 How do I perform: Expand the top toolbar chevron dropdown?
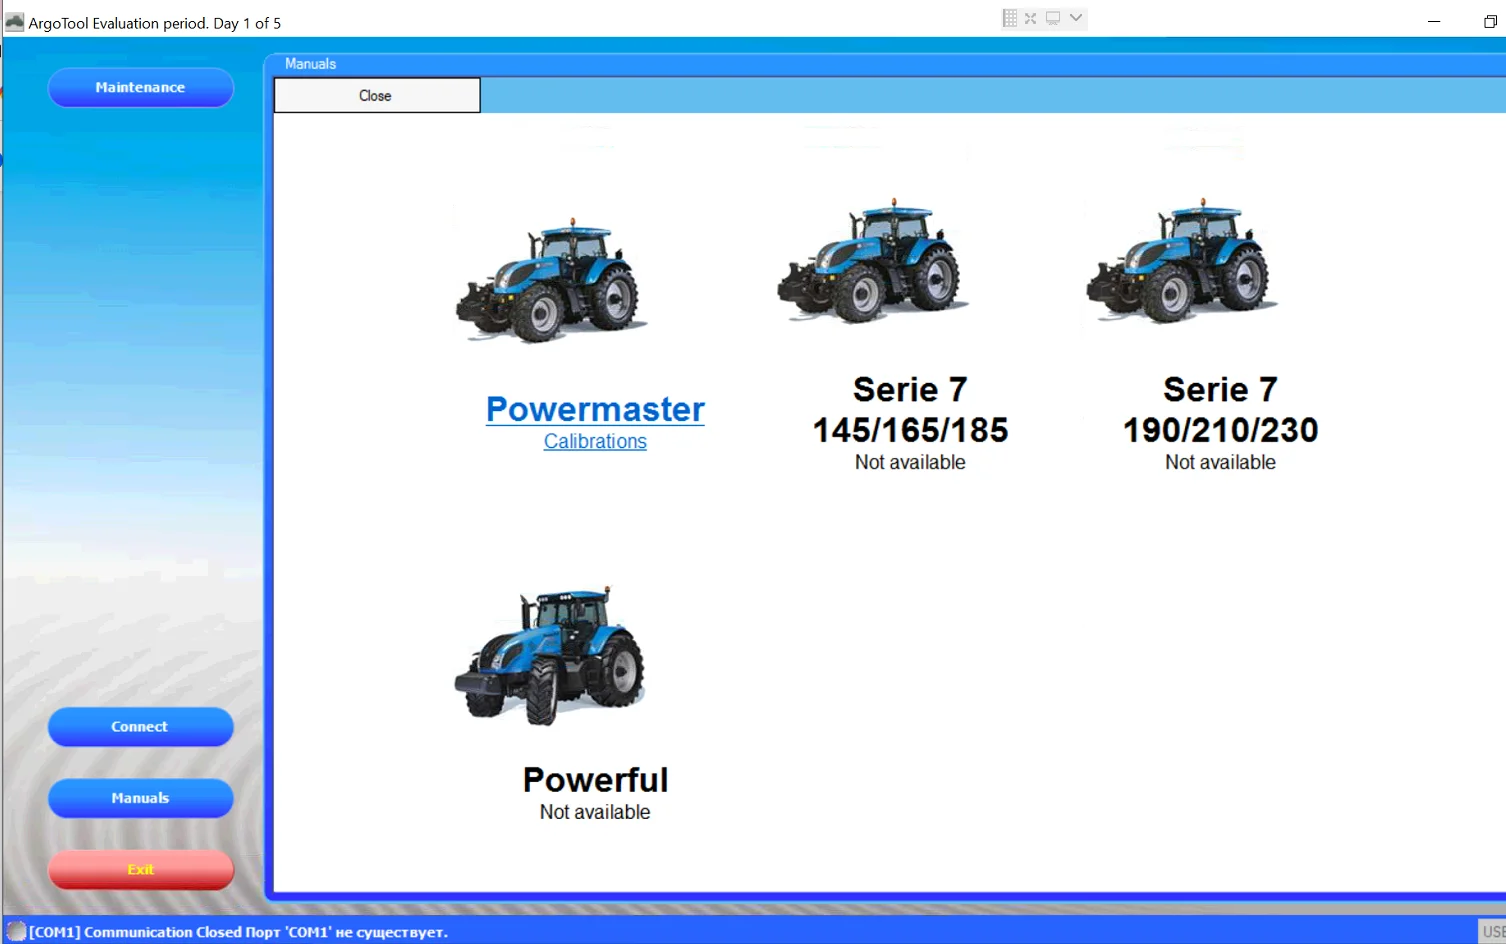click(1076, 18)
